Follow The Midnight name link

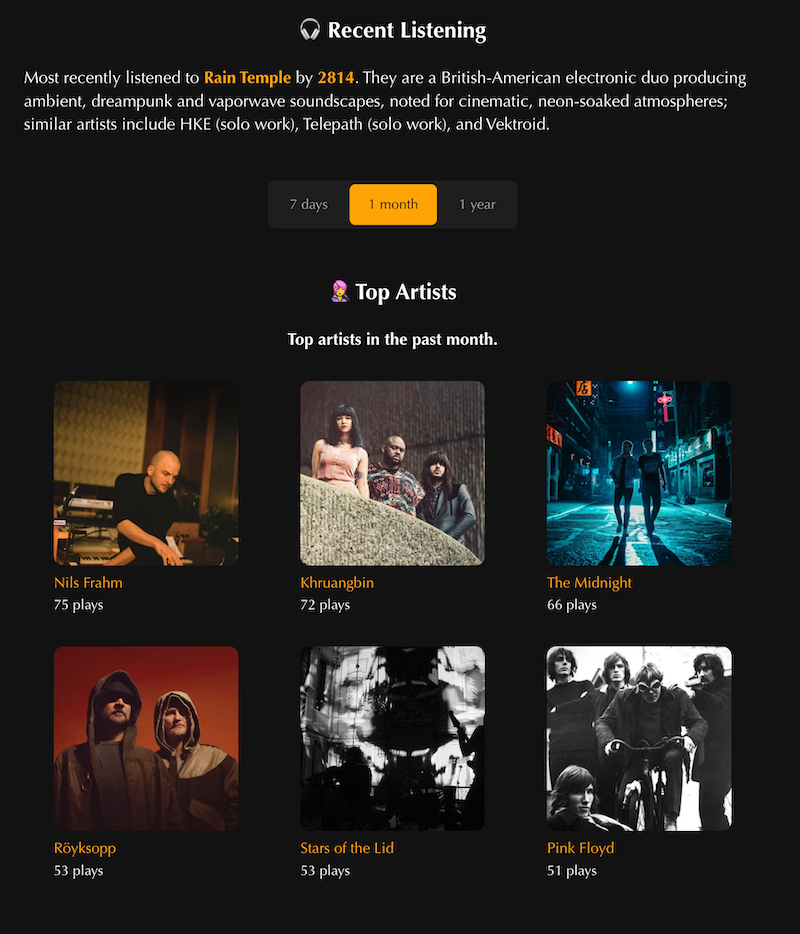[589, 583]
